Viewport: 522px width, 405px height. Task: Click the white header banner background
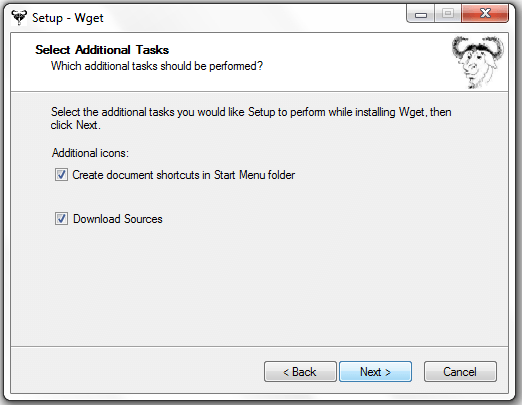(350, 62)
